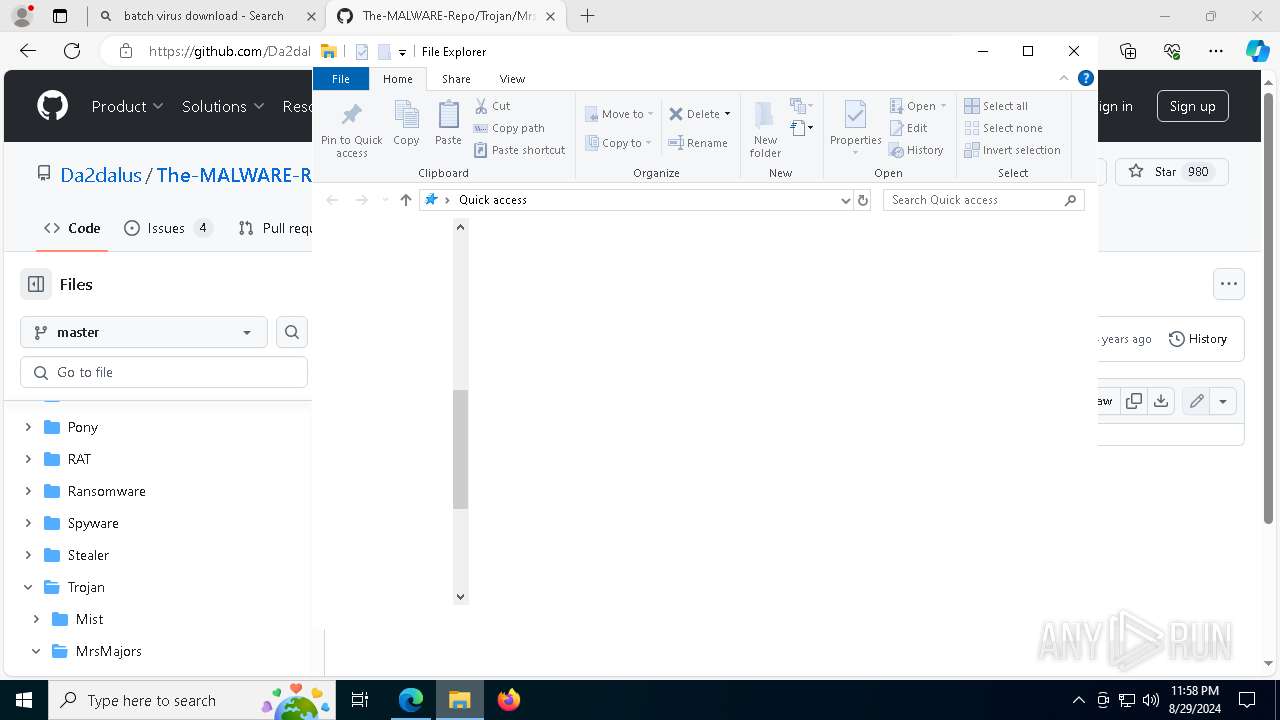
Task: Refresh the Quick access view
Action: point(863,200)
